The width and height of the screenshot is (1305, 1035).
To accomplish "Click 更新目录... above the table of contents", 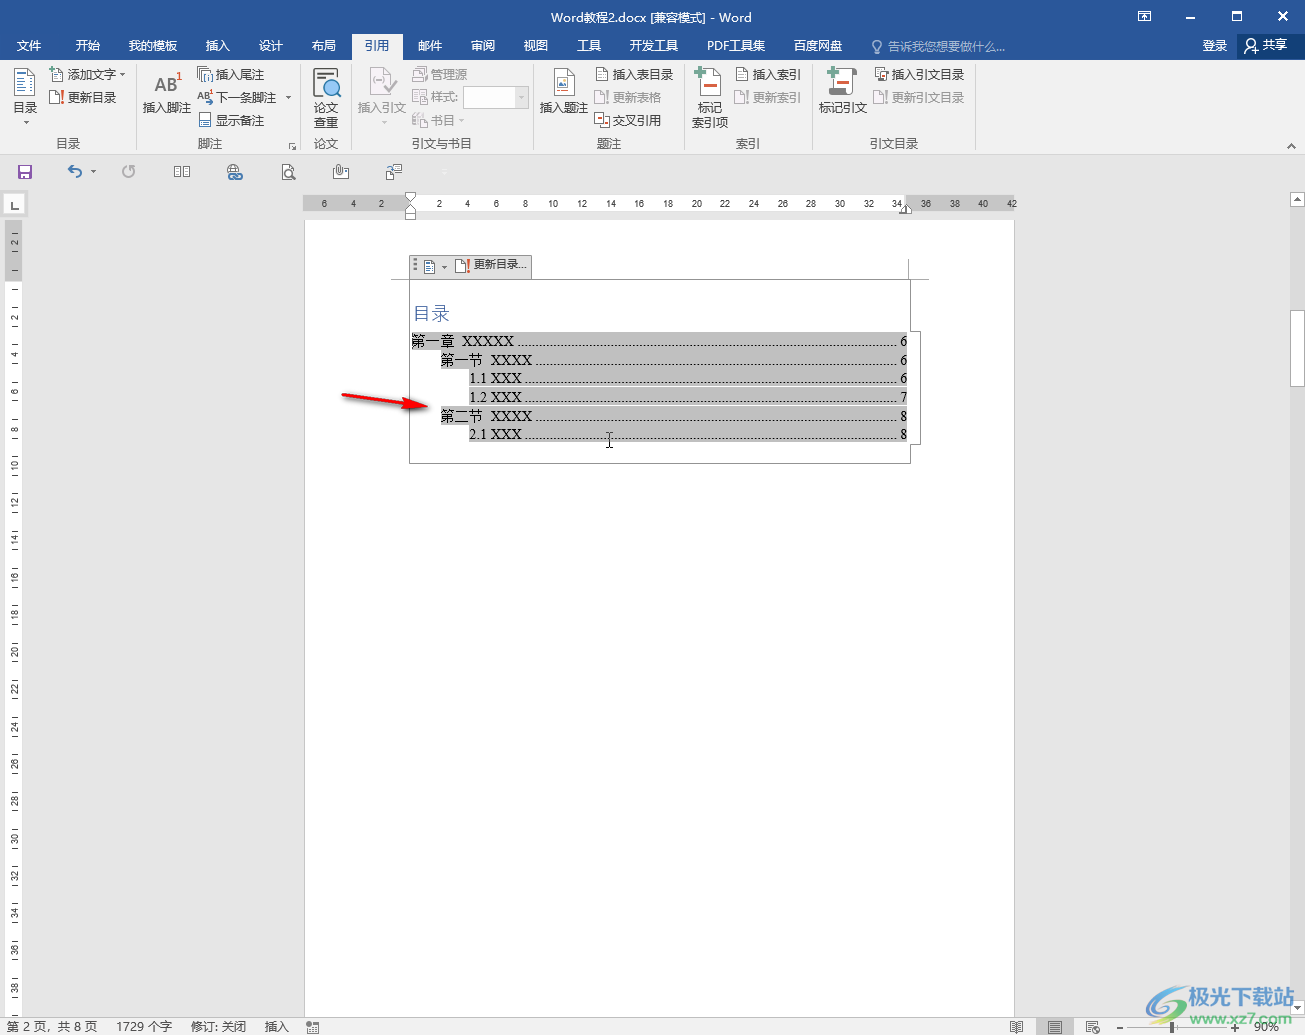I will 491,265.
